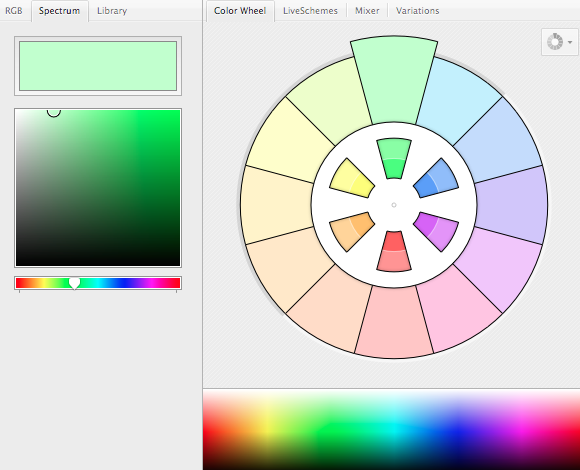Select the Spectrum tab
Image resolution: width=580 pixels, height=470 pixels.
tap(60, 11)
